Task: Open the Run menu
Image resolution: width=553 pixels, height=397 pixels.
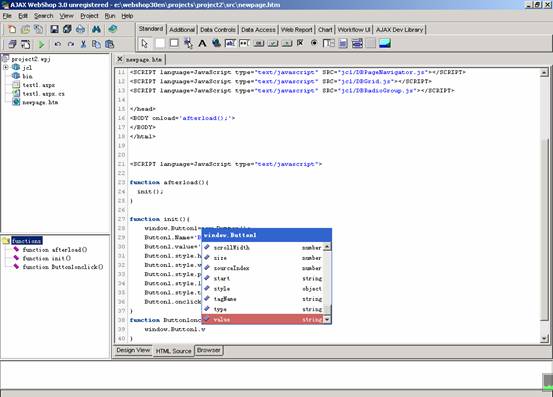Action: pos(110,16)
